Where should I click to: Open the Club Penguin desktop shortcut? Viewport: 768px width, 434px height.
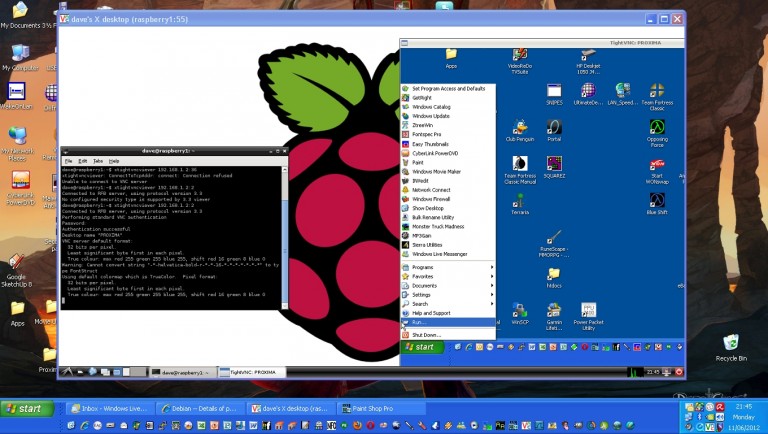520,130
